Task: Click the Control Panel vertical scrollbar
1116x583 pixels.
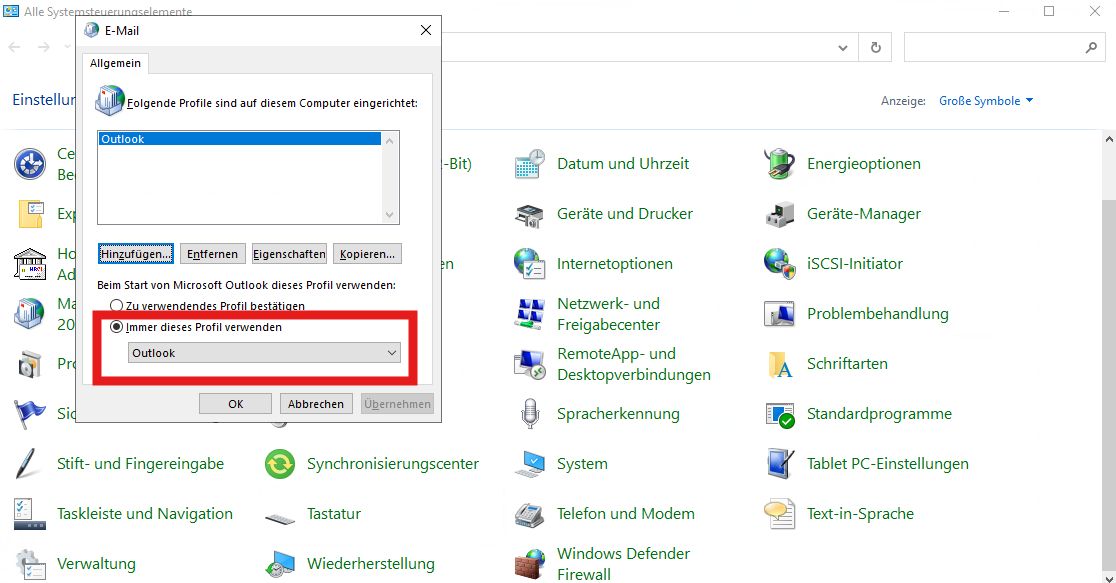Action: point(1109,356)
